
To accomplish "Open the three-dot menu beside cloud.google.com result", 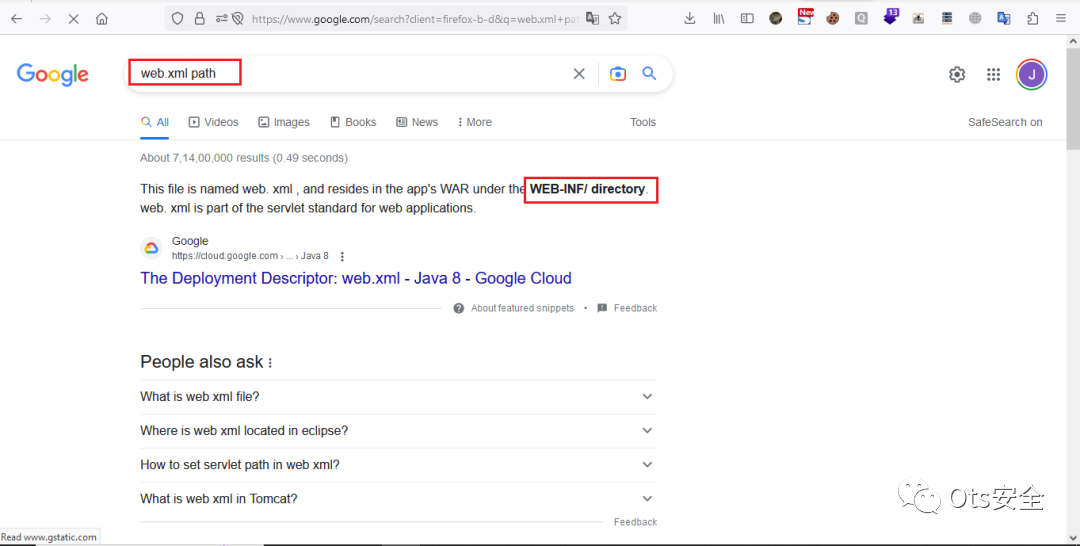I will 342,256.
